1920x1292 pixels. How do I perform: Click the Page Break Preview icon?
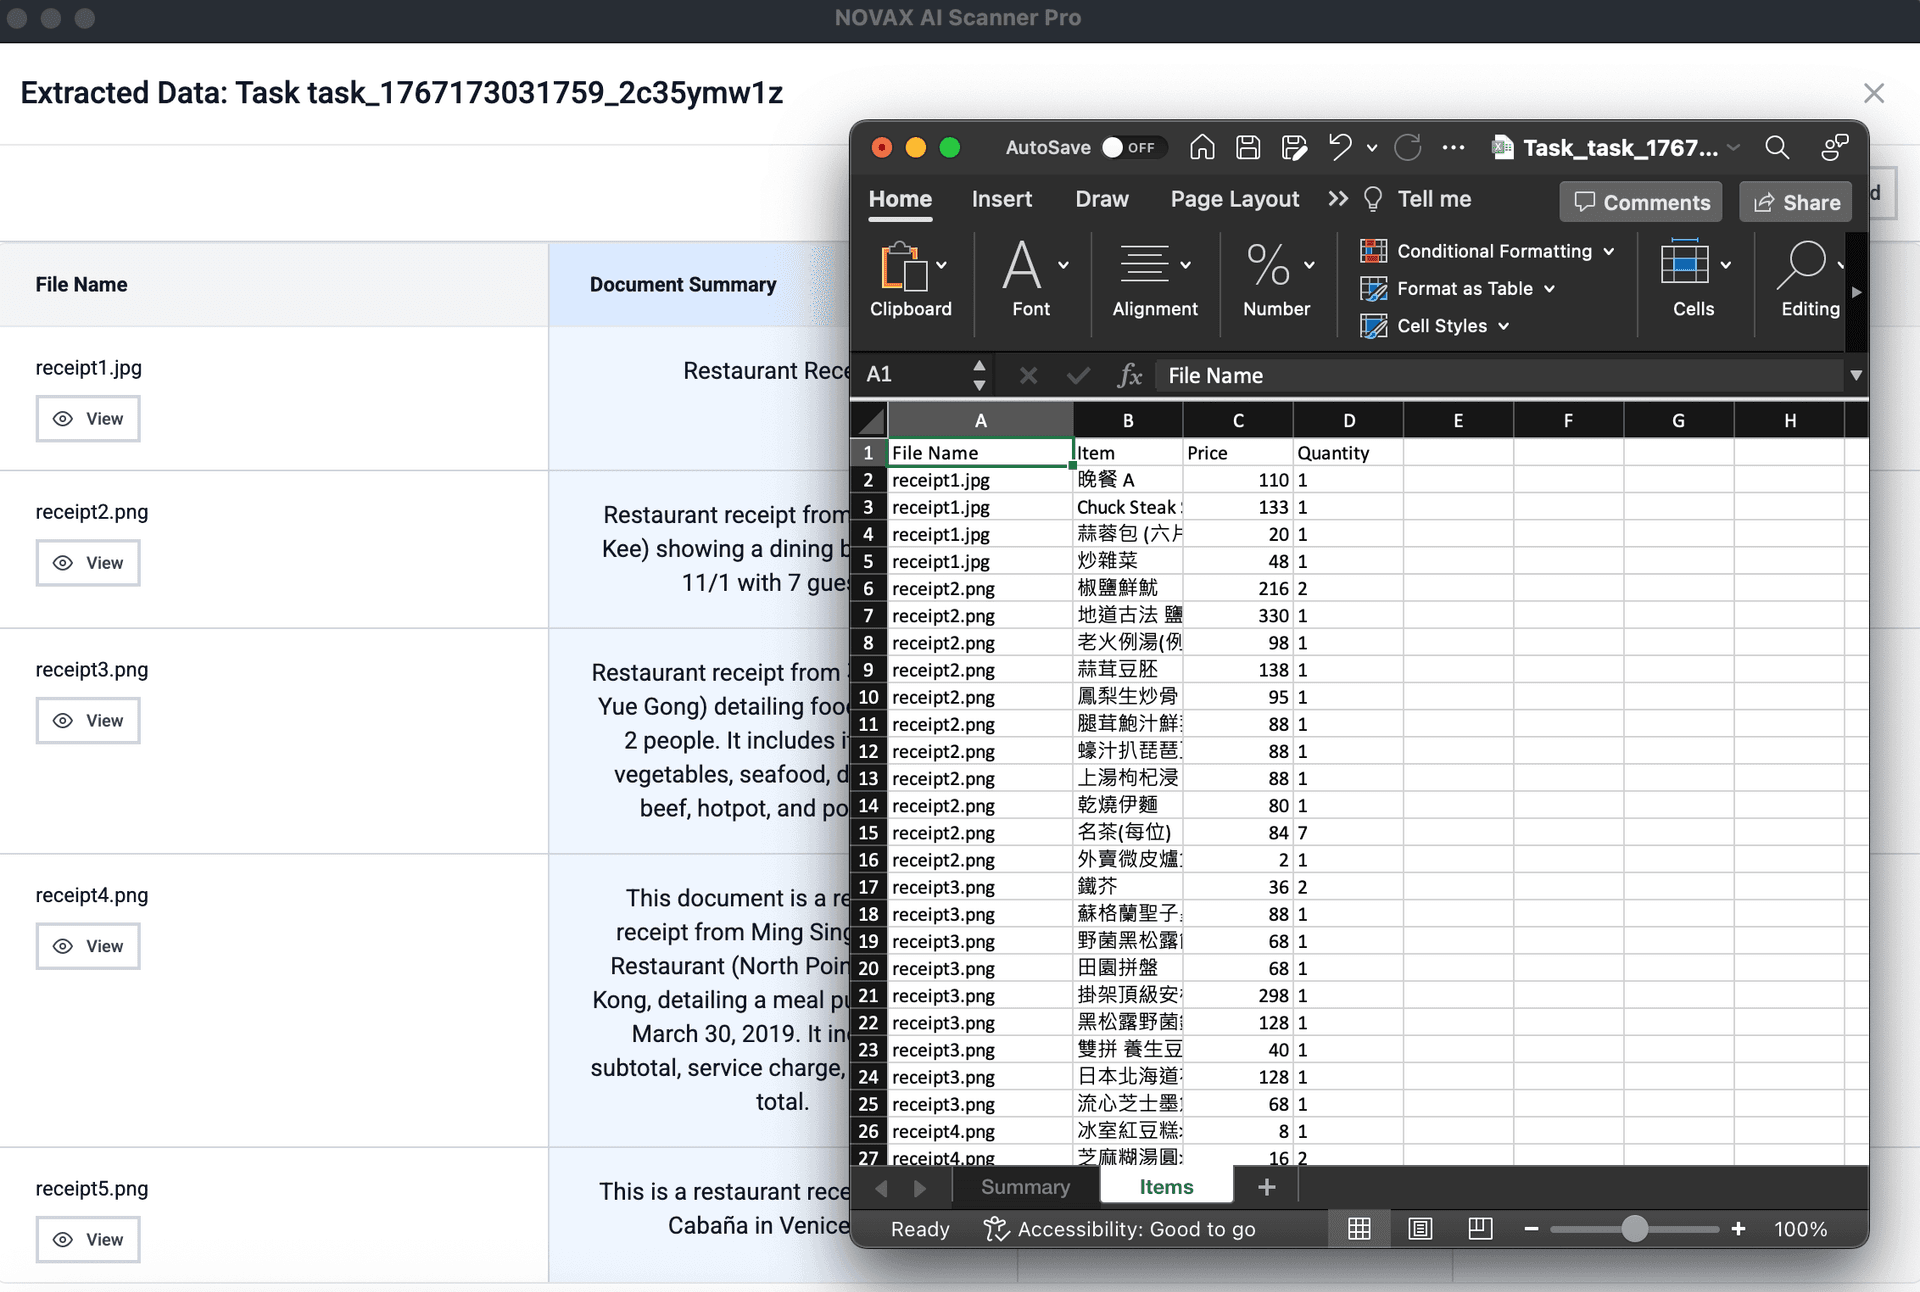1481,1229
